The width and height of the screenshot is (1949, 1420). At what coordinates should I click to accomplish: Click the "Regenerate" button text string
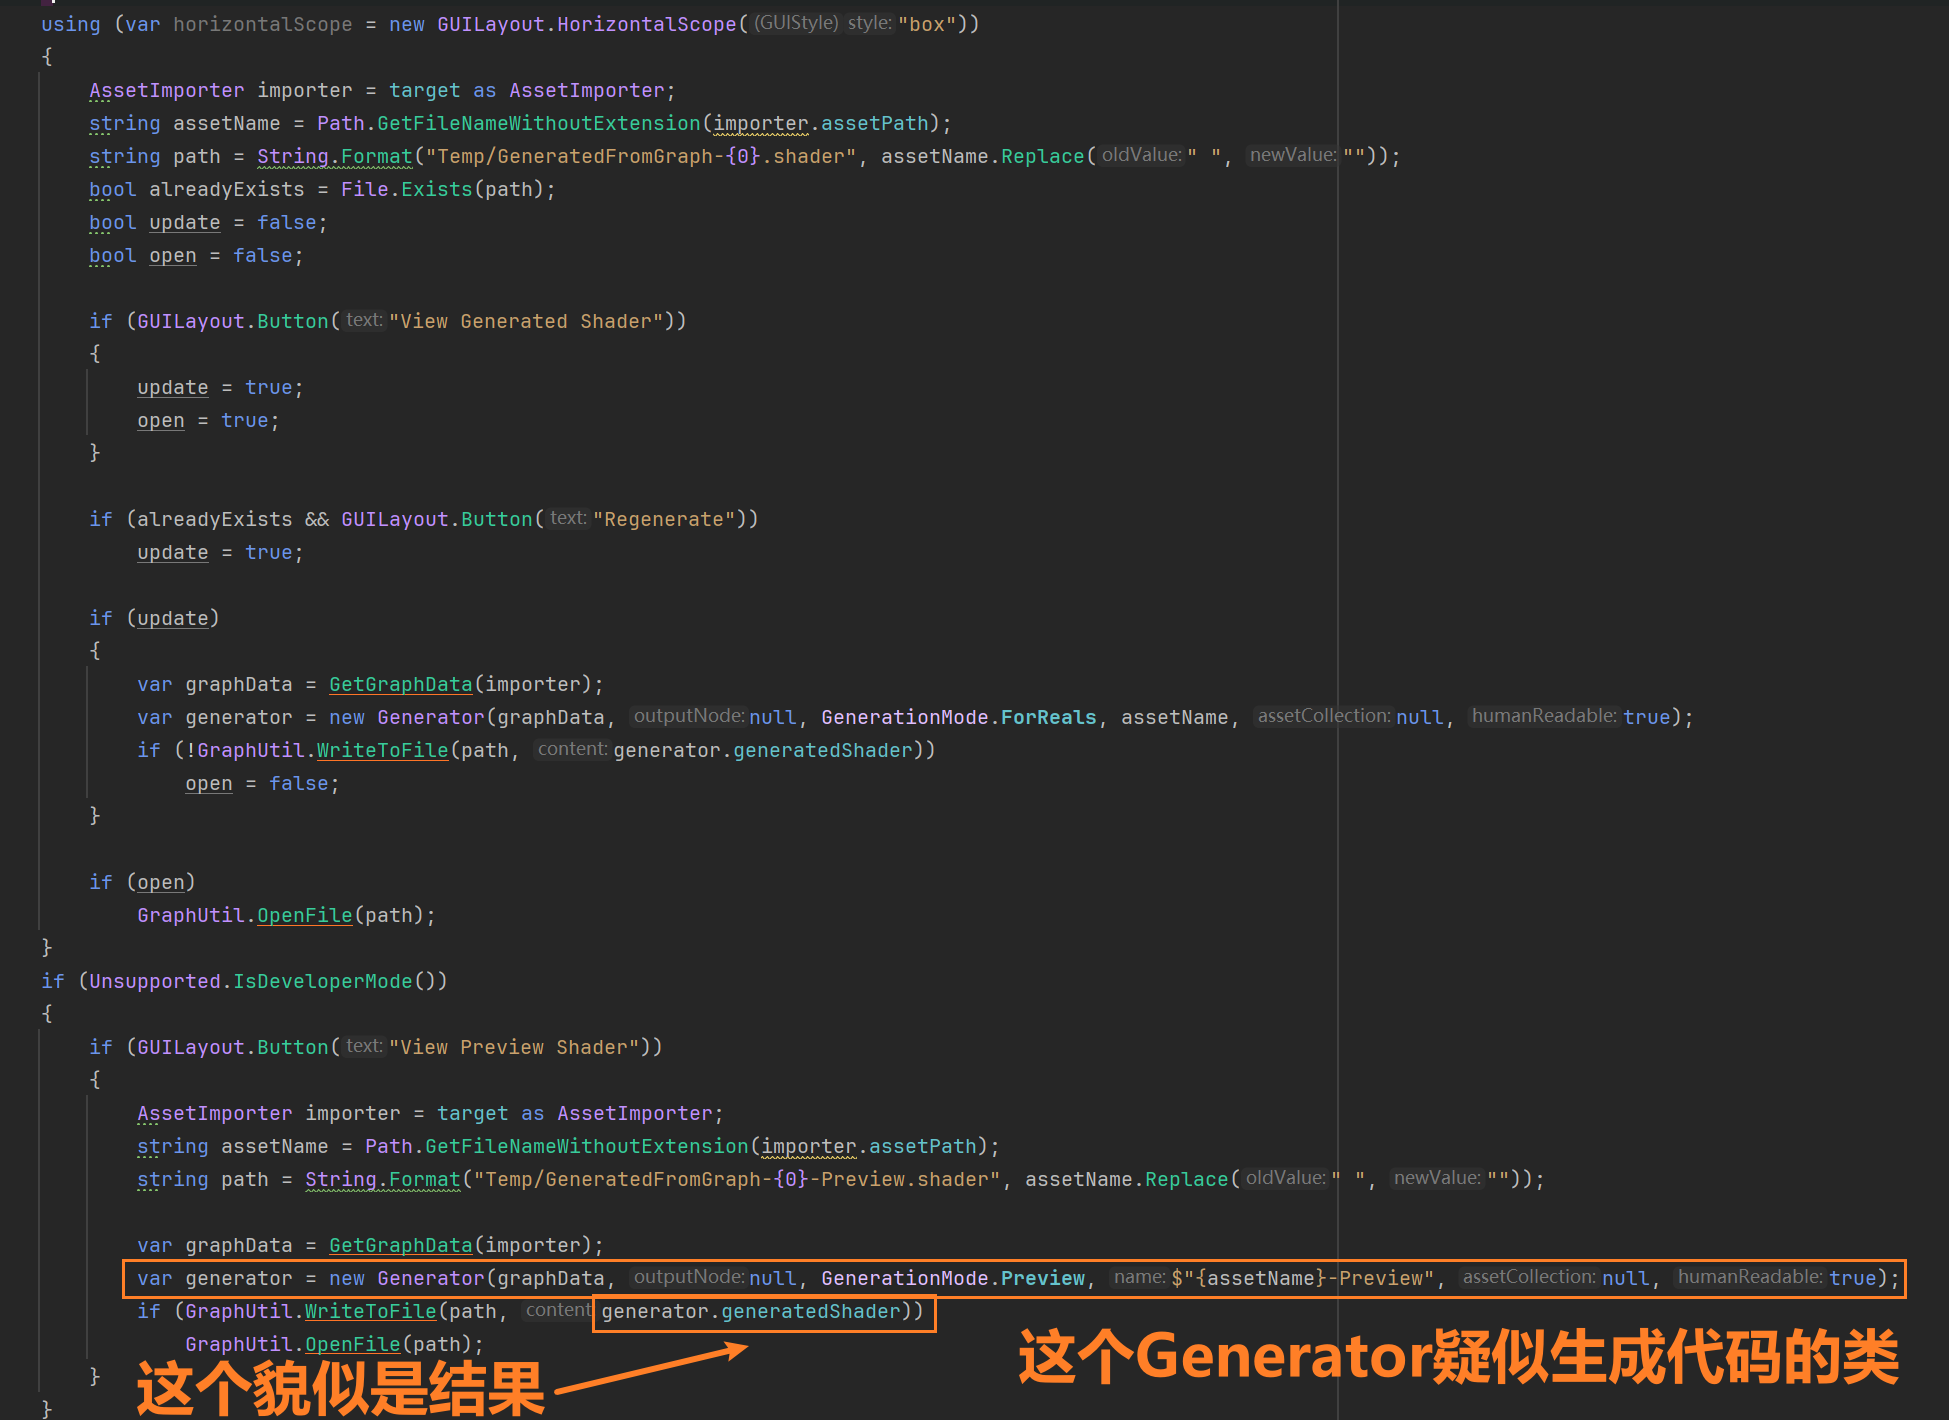[x=664, y=519]
